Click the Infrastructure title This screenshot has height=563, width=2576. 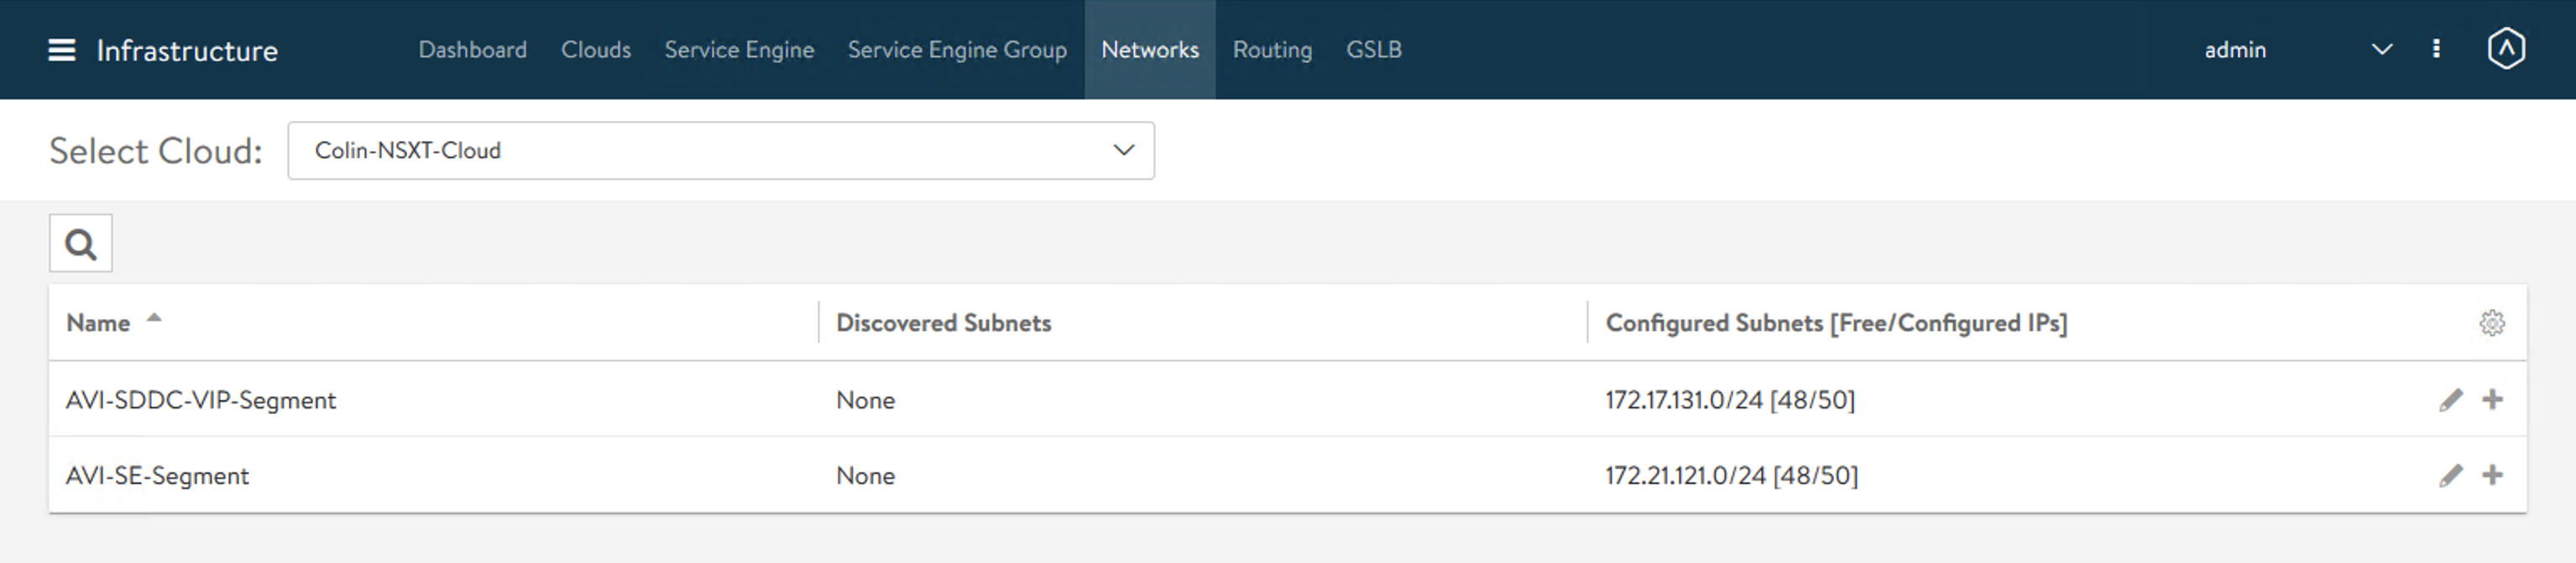click(x=187, y=51)
